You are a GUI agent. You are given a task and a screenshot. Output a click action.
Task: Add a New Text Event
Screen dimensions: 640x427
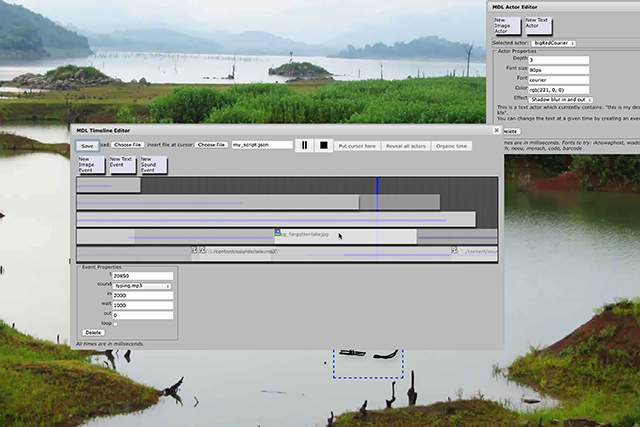tap(121, 164)
